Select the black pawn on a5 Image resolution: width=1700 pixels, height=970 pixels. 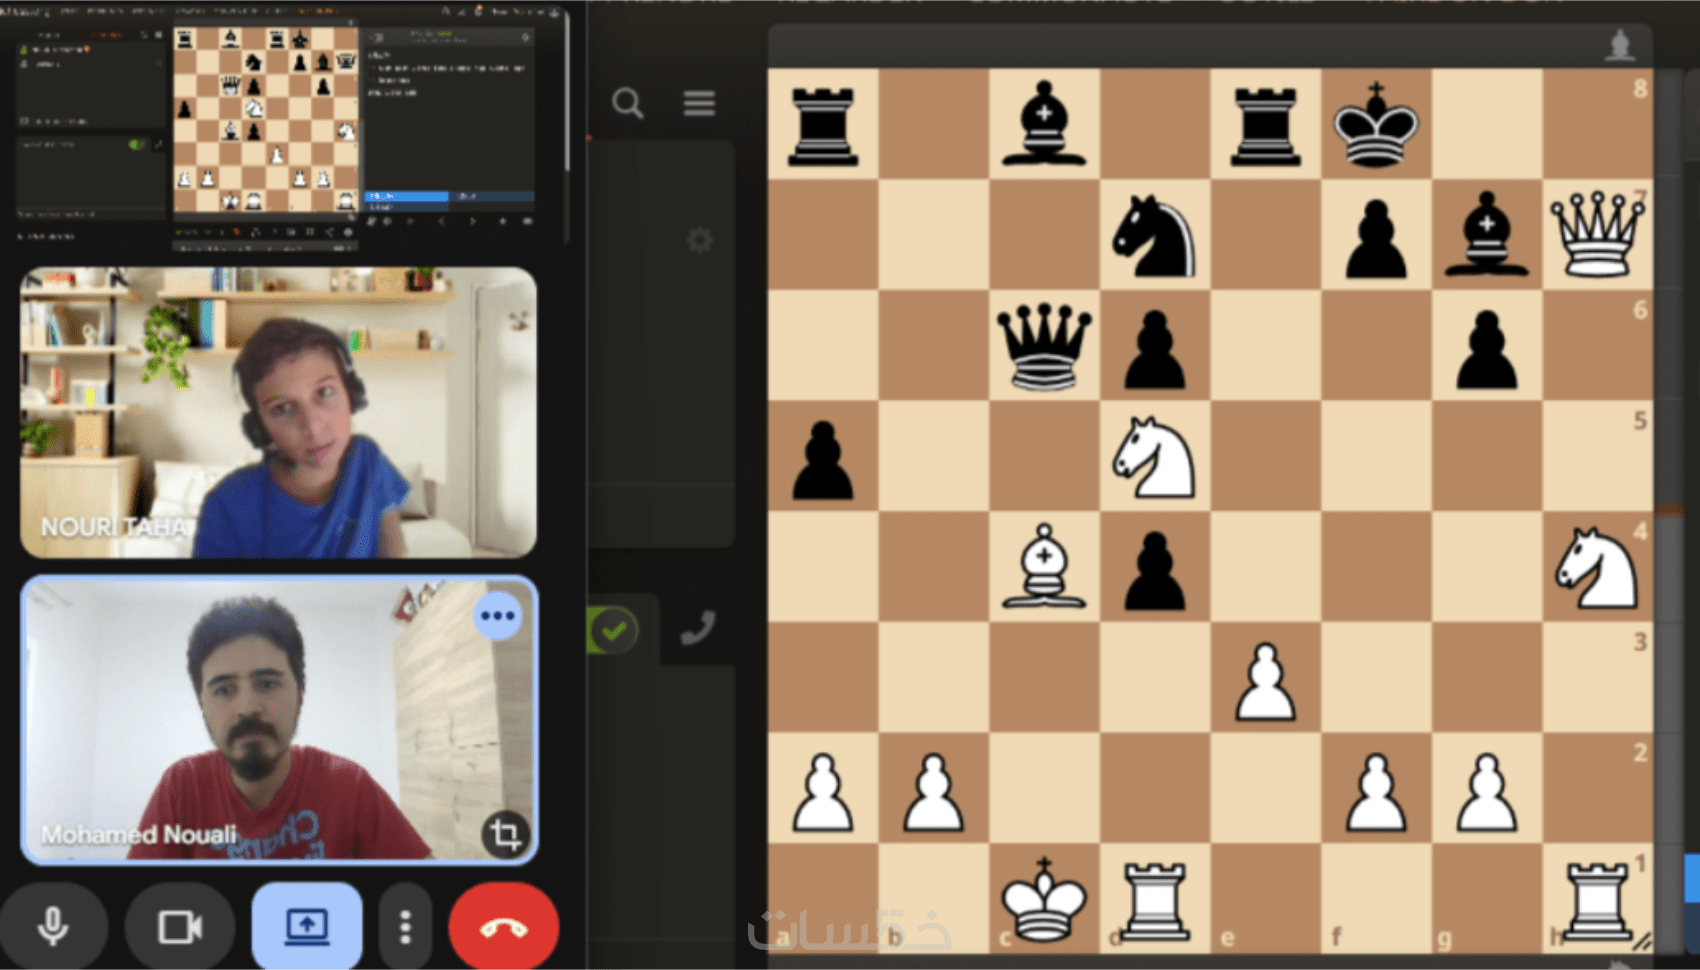[x=823, y=460]
